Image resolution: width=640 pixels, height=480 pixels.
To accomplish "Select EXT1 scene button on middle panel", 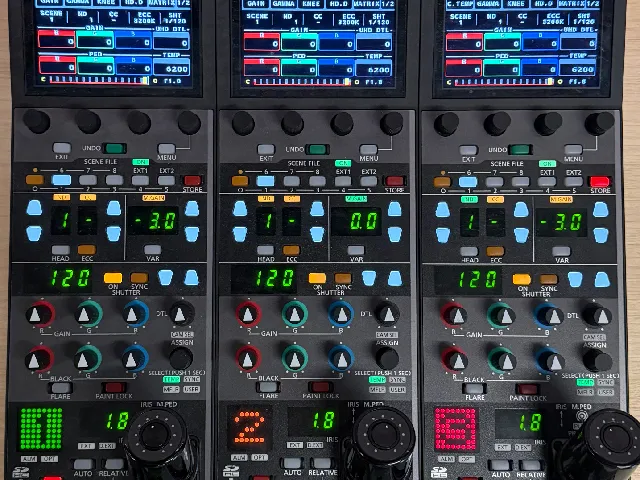I will click(x=343, y=181).
